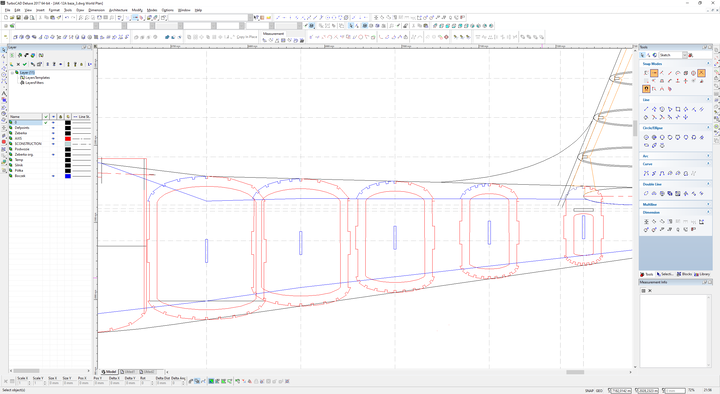Click the red color swatch of AXIS layer
This screenshot has width=720, height=394.
[68, 138]
